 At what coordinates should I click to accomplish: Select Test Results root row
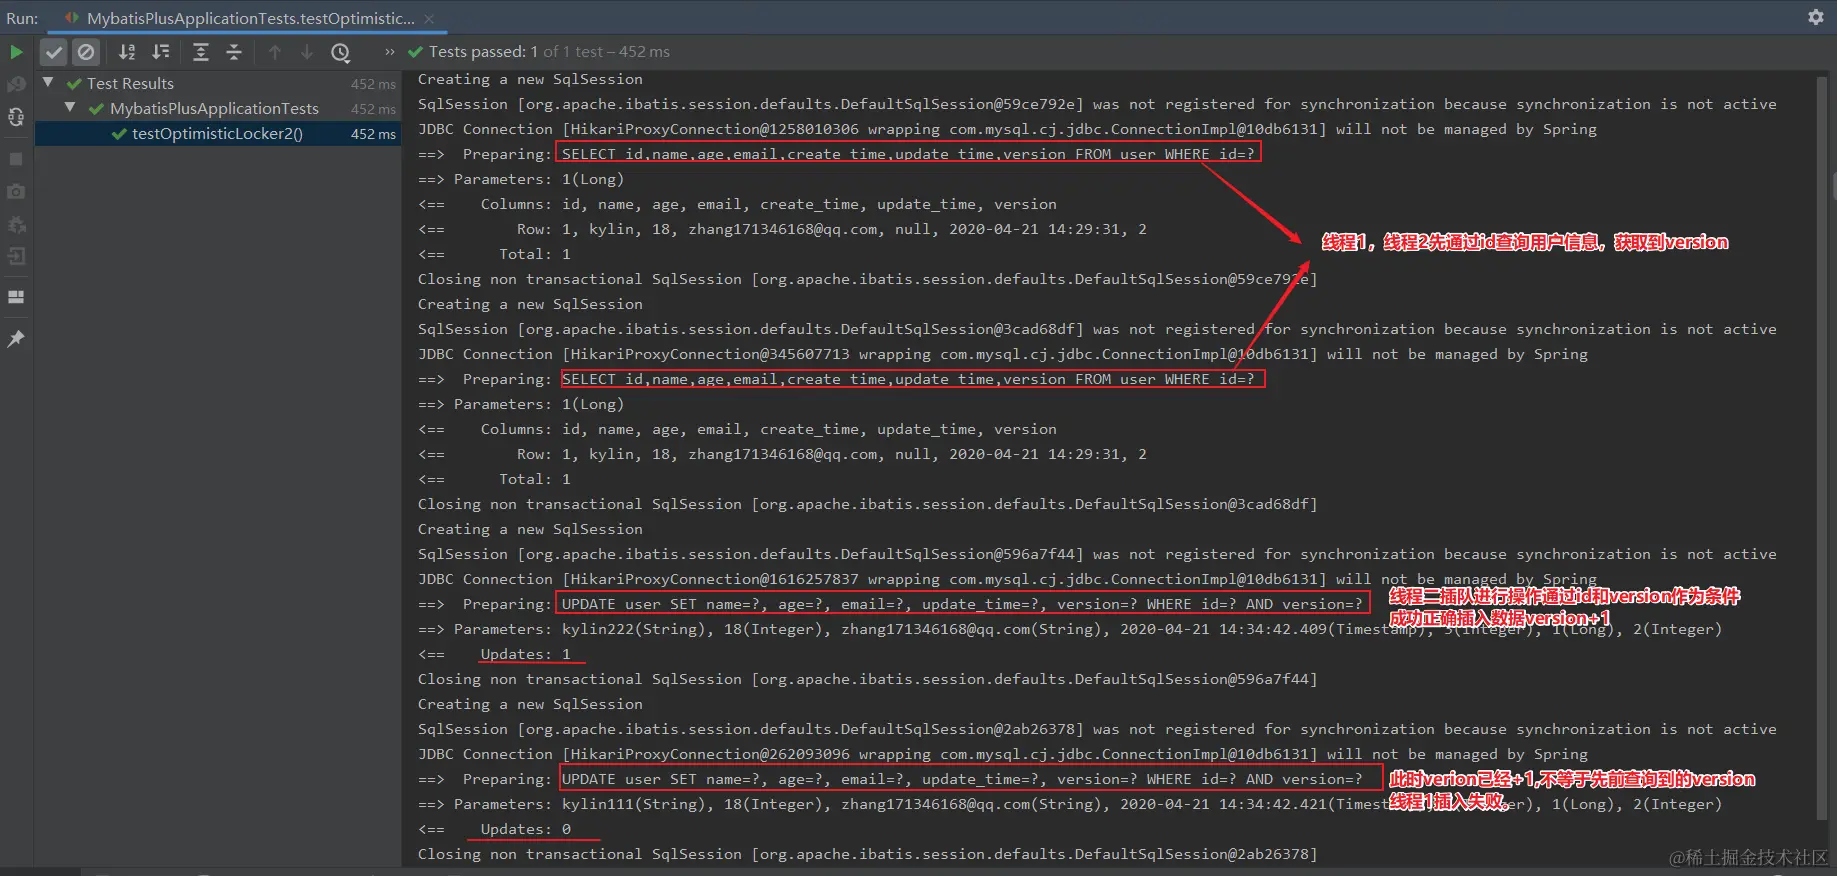(218, 84)
